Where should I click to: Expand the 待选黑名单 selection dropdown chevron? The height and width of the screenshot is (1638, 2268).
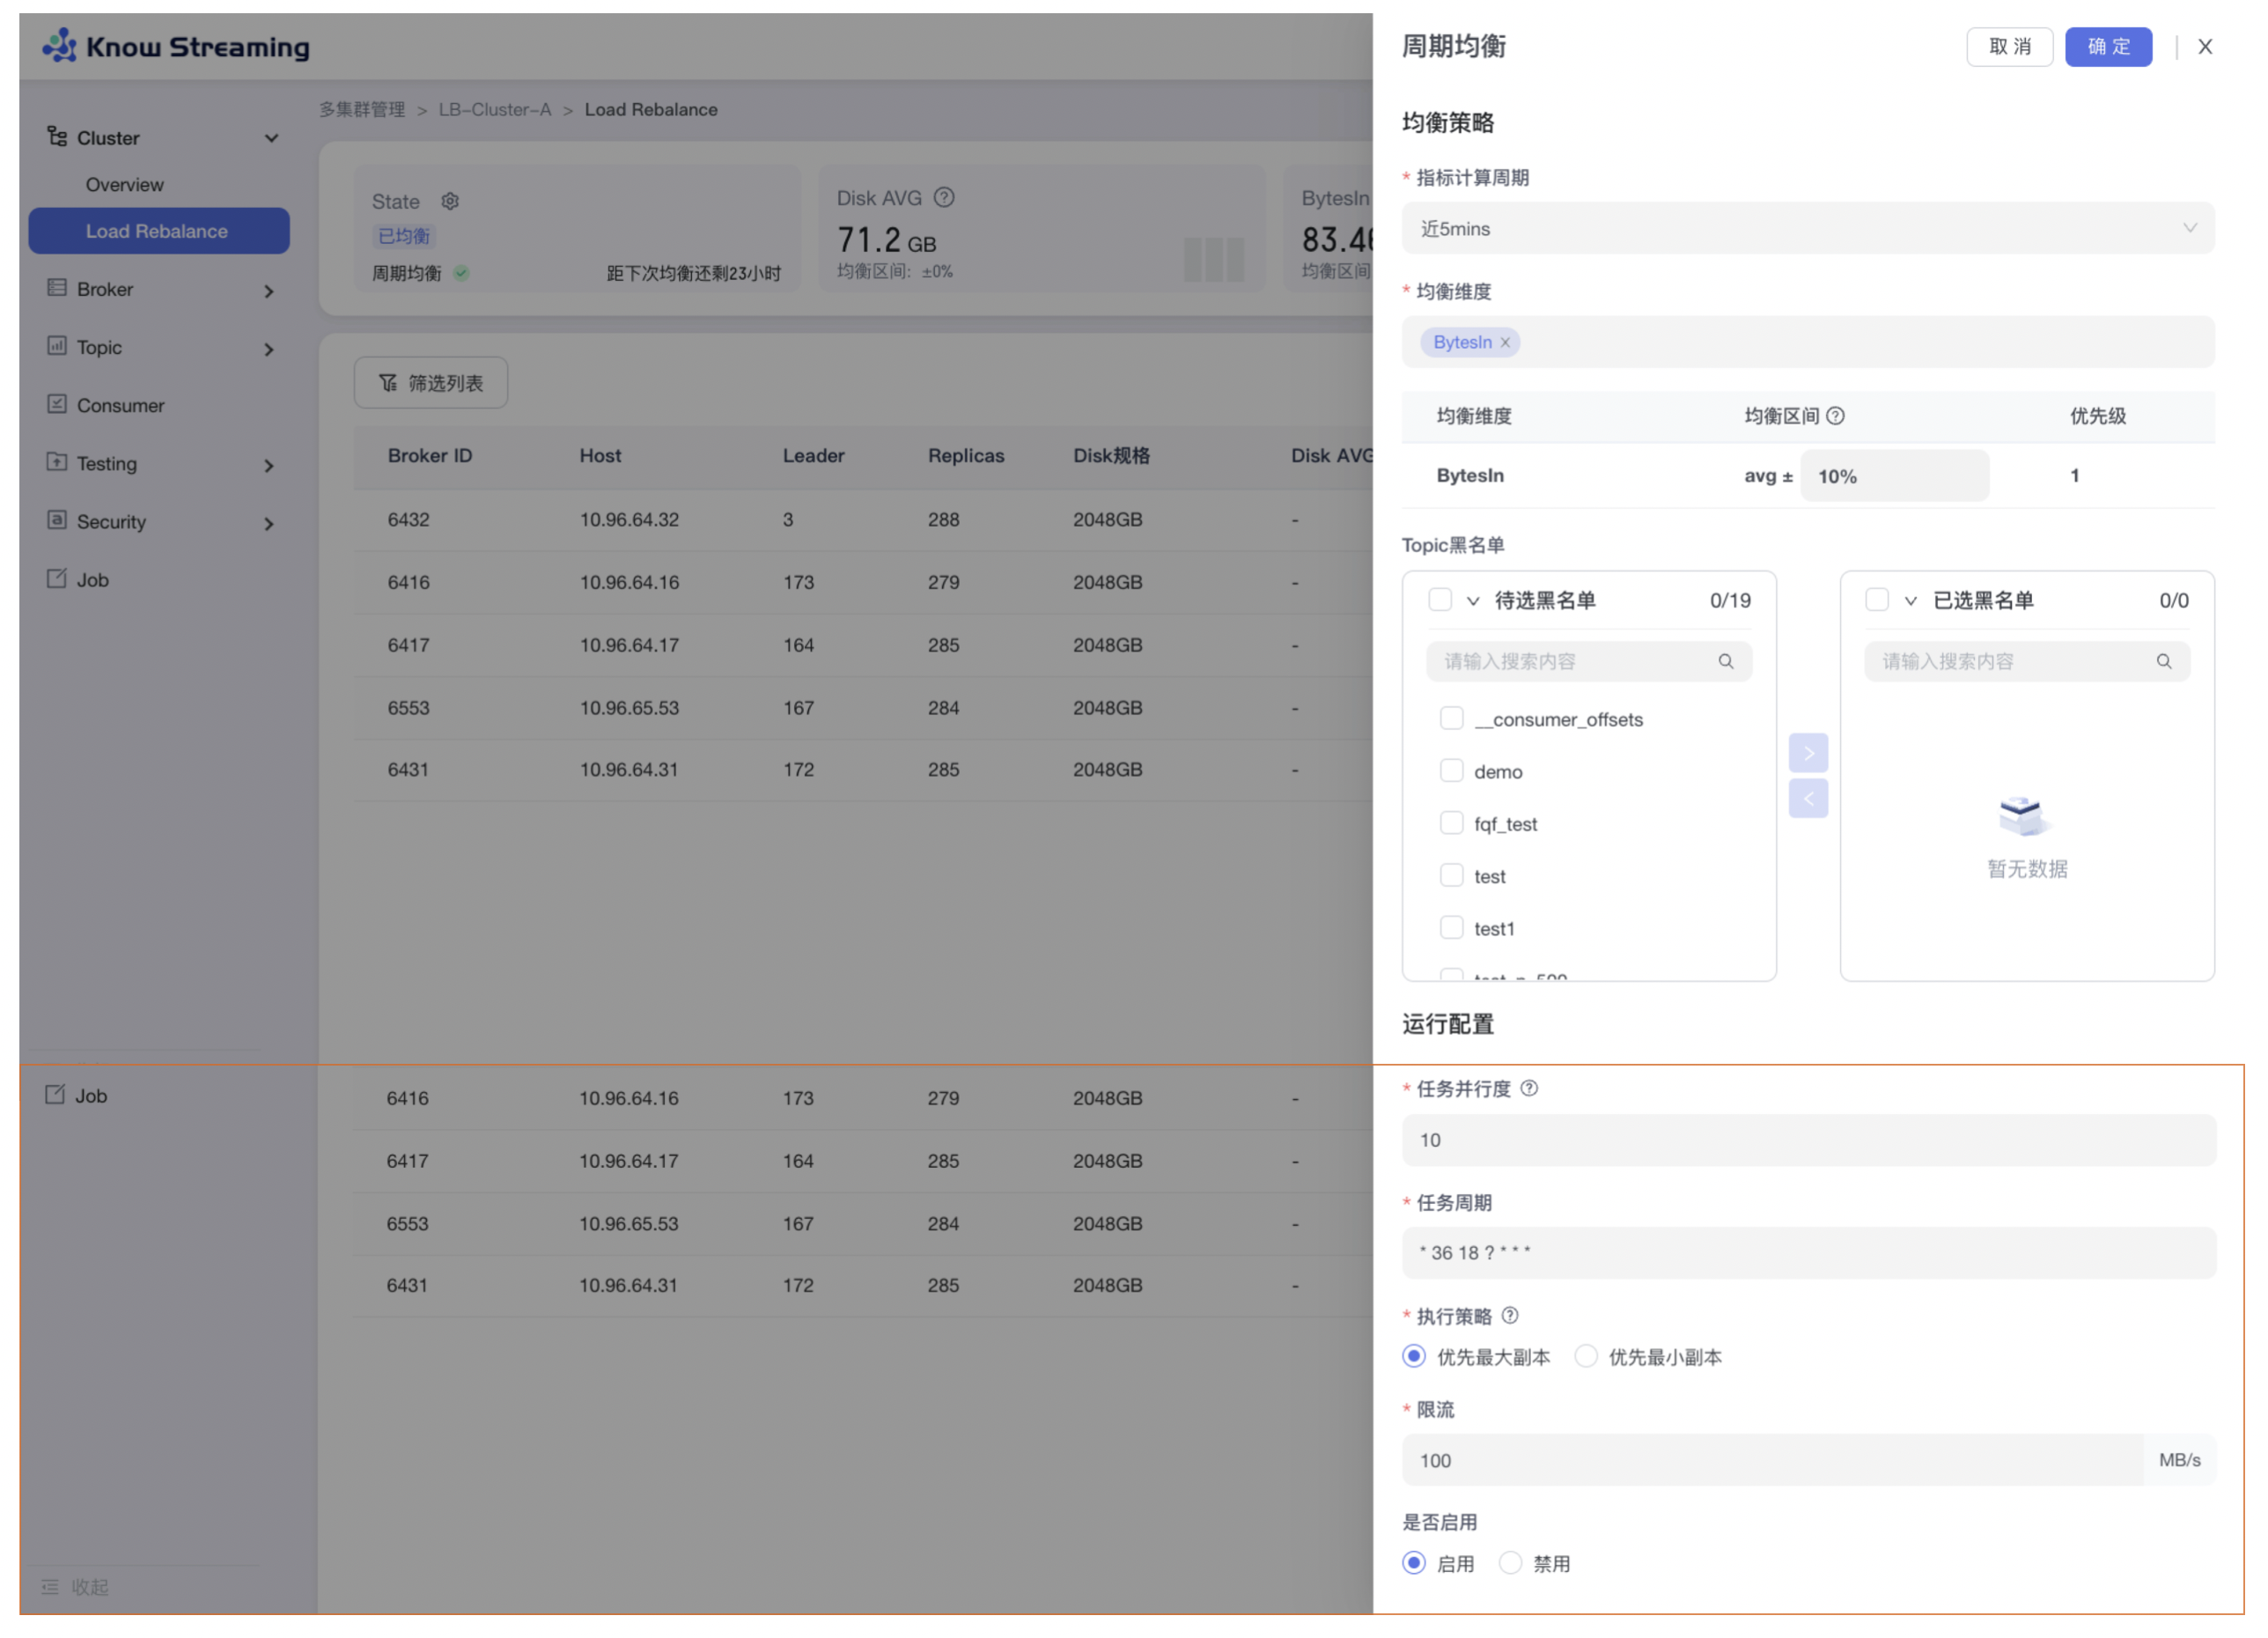tap(1473, 601)
